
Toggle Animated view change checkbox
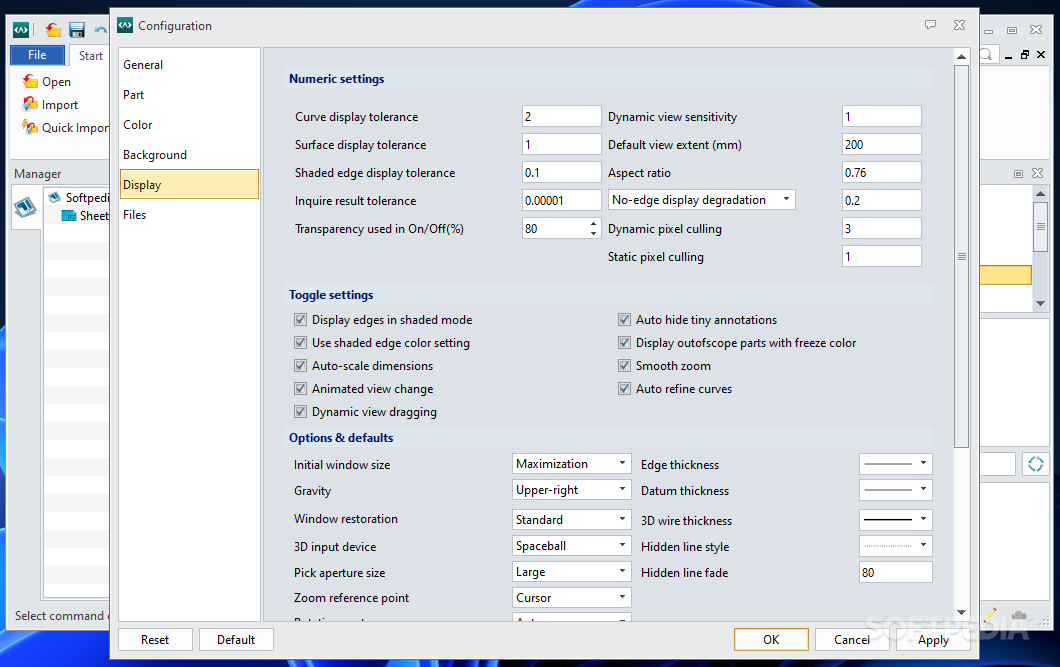point(300,389)
